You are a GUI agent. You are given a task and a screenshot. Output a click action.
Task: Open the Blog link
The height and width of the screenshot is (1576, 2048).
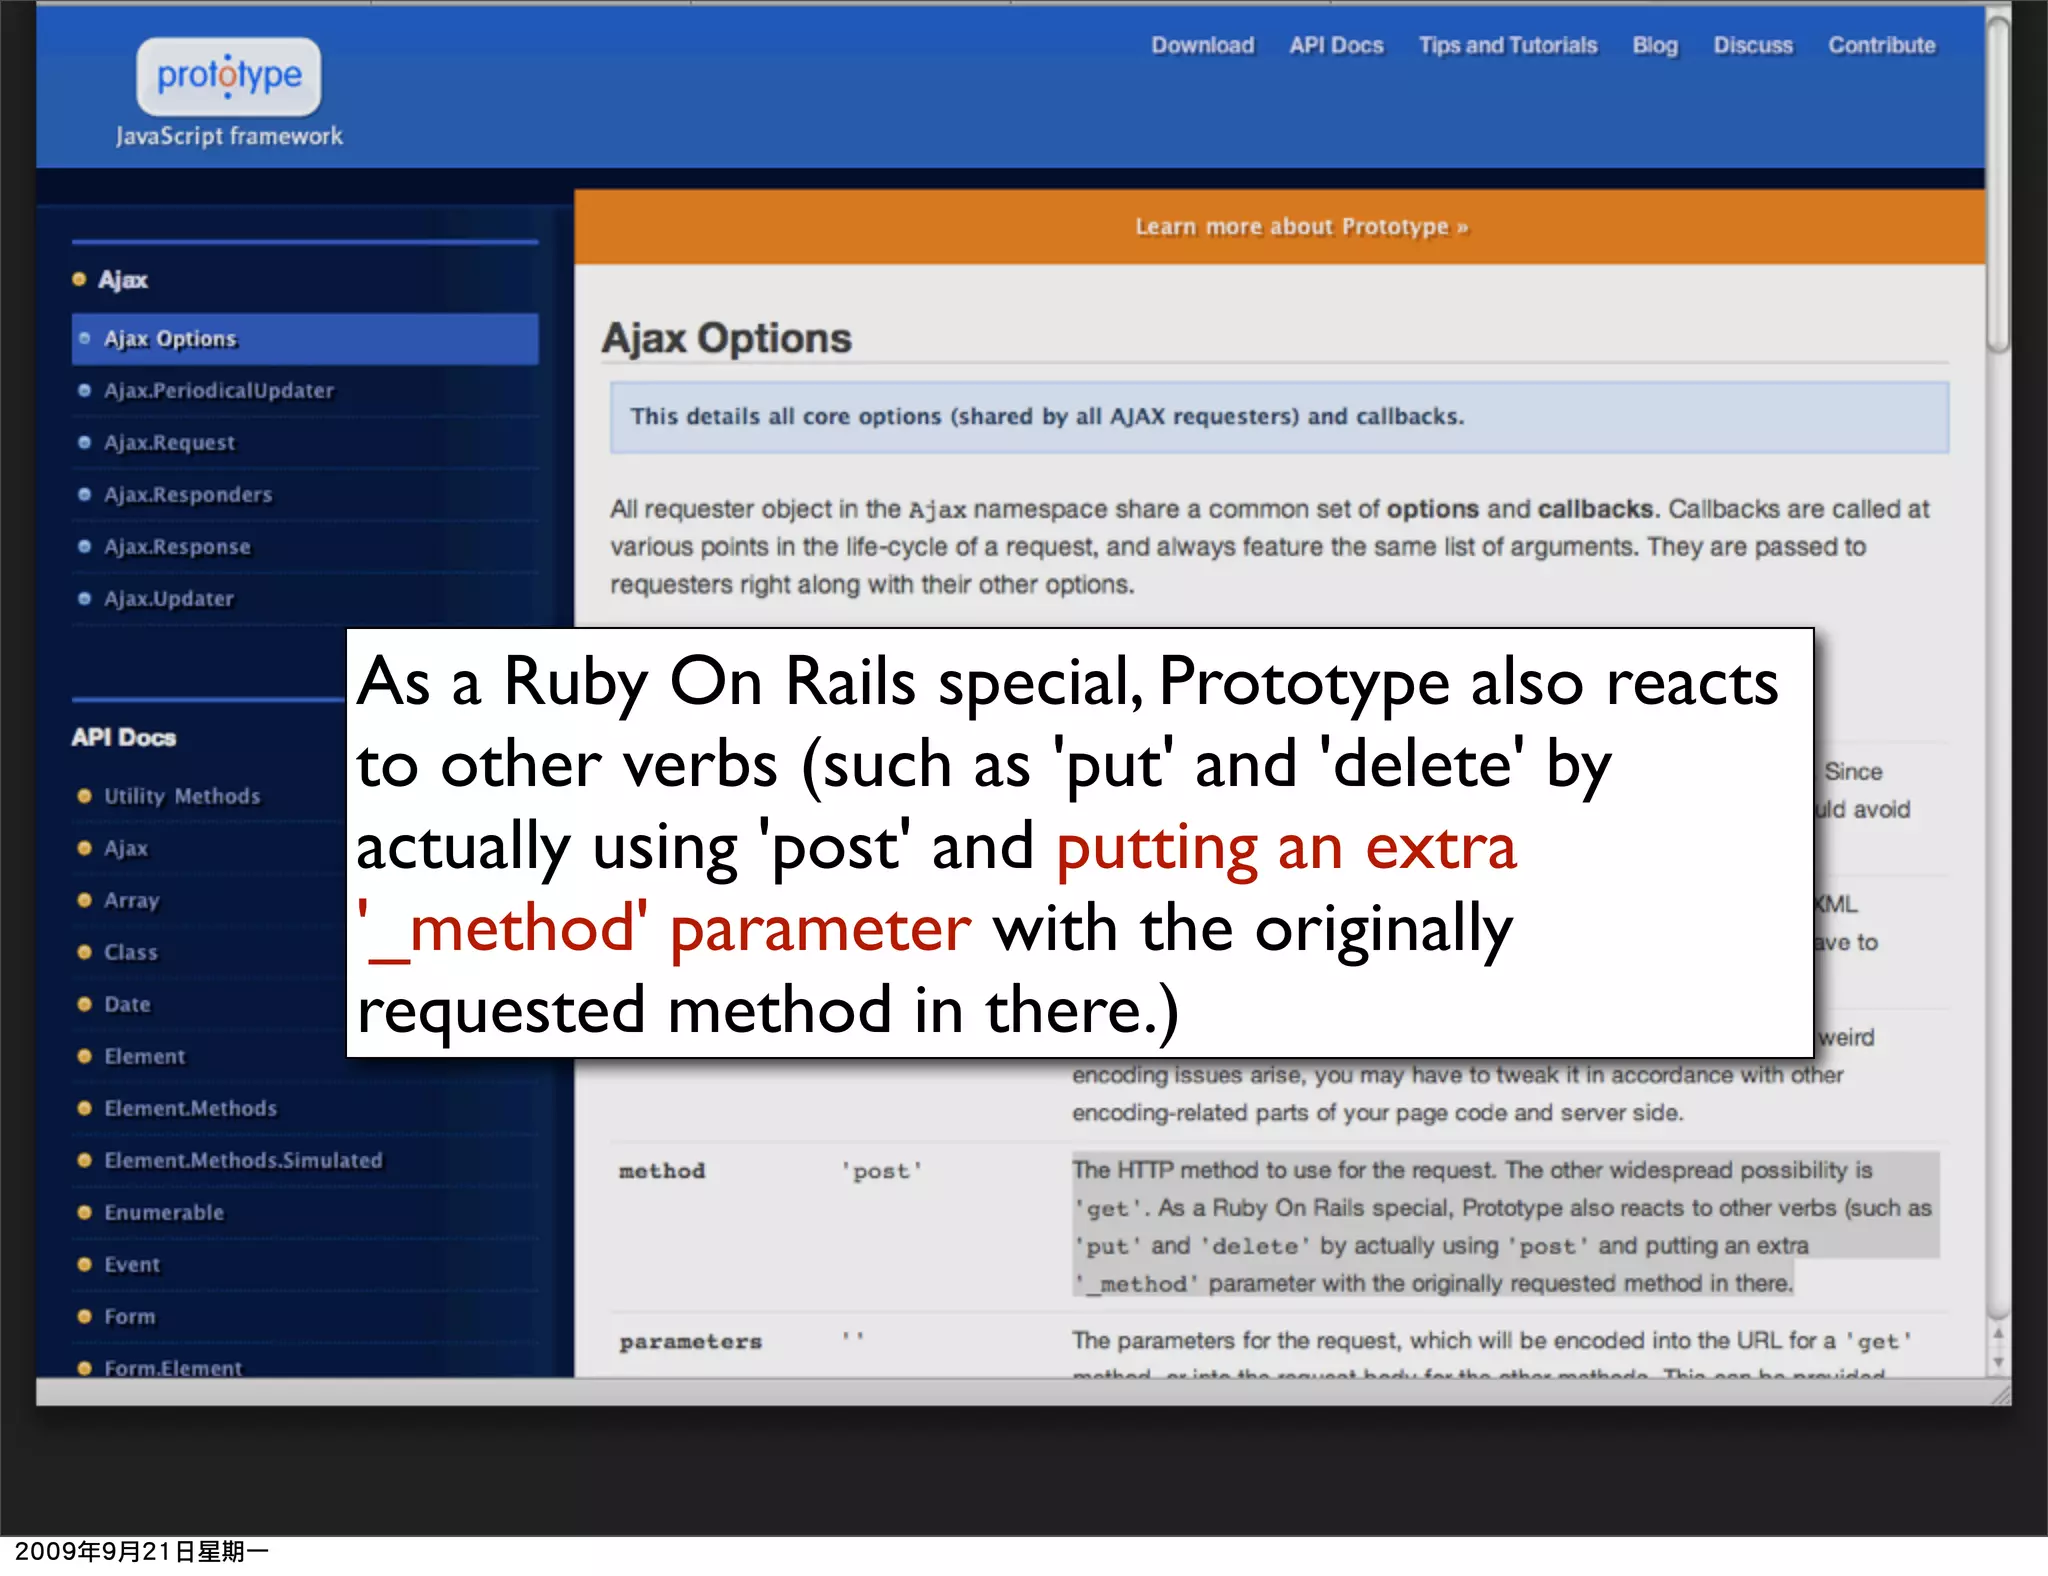pyautogui.click(x=1655, y=46)
